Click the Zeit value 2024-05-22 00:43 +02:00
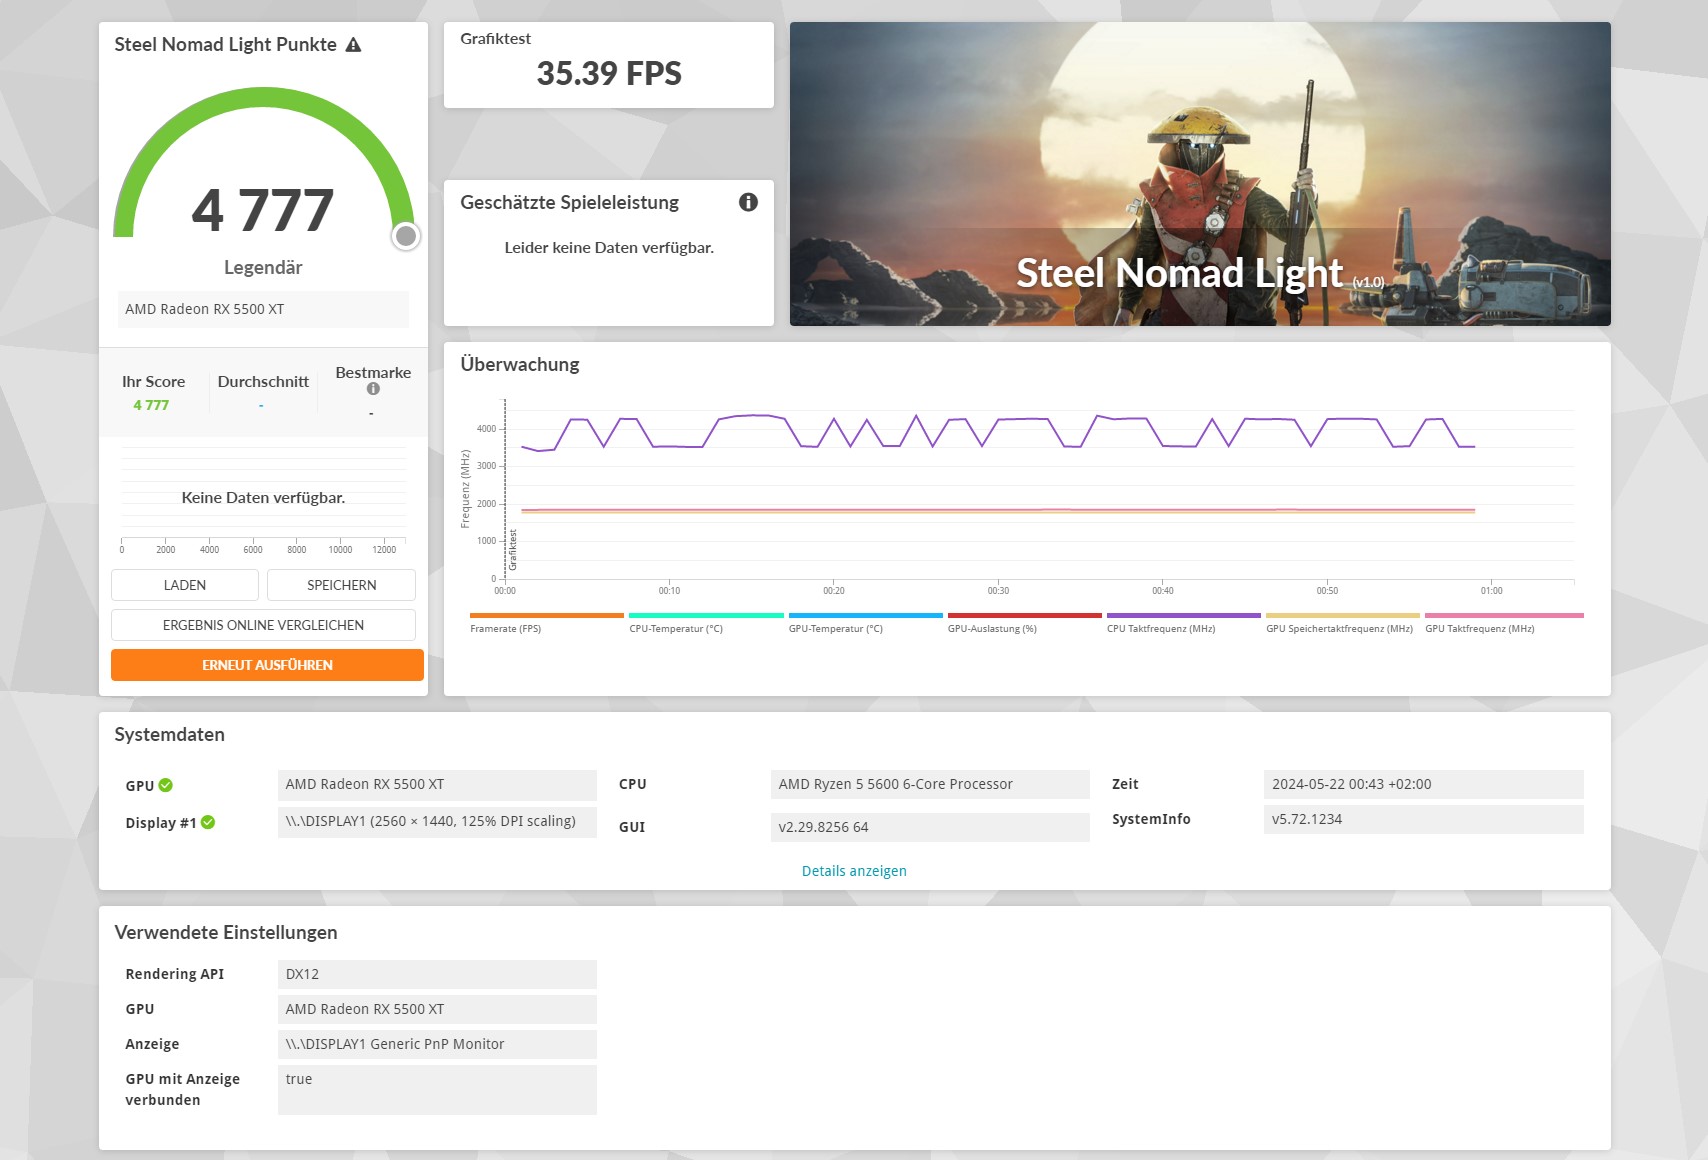 [1423, 784]
